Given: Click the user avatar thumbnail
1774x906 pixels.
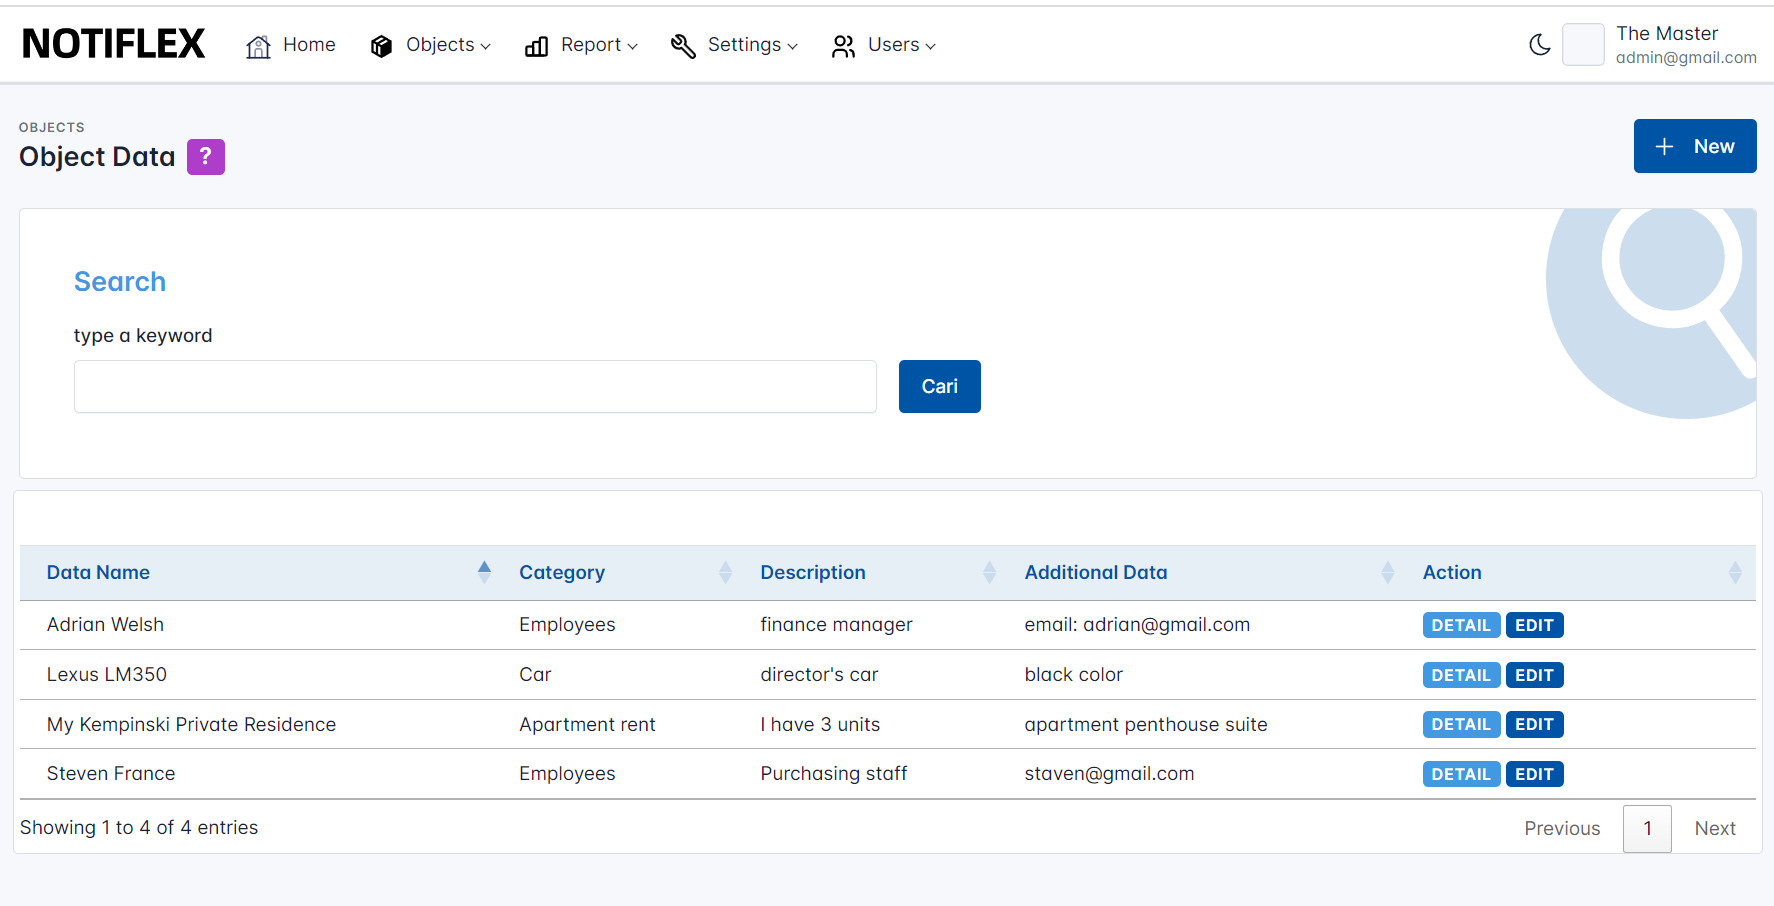Looking at the screenshot, I should pos(1582,45).
